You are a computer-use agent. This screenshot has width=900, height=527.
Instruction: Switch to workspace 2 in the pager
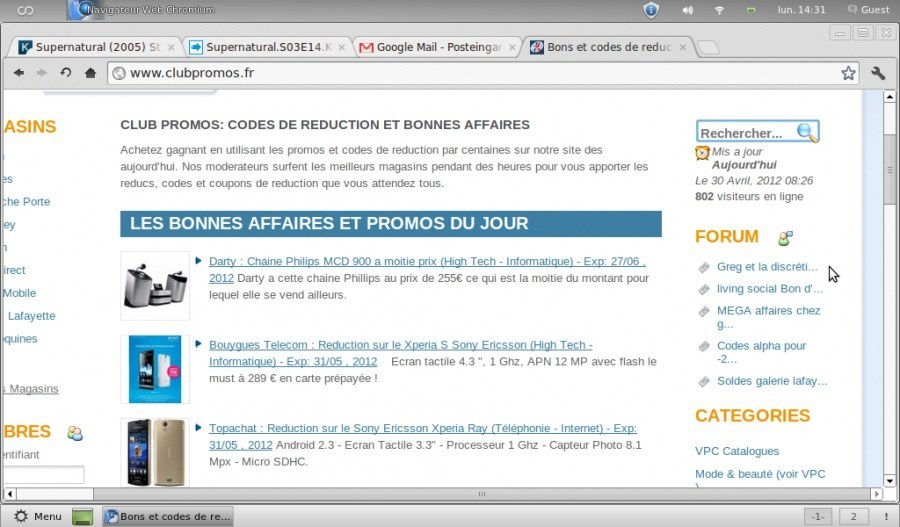(x=853, y=516)
